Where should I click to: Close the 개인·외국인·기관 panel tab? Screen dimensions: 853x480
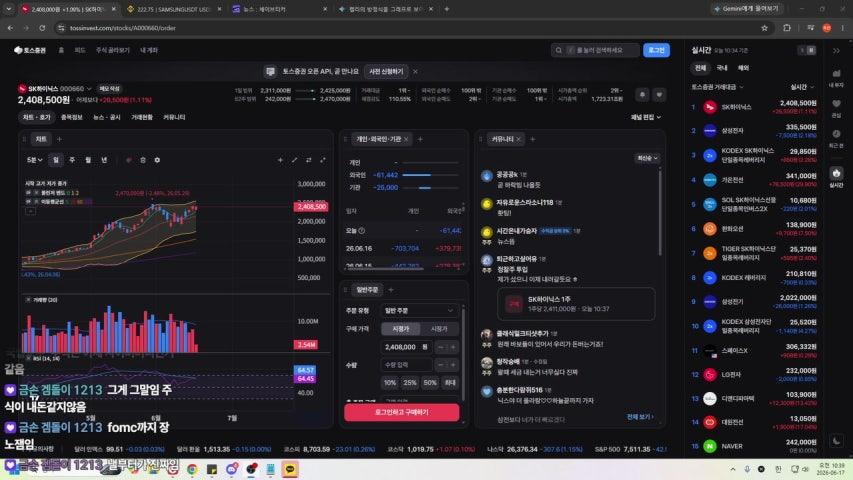coord(406,139)
